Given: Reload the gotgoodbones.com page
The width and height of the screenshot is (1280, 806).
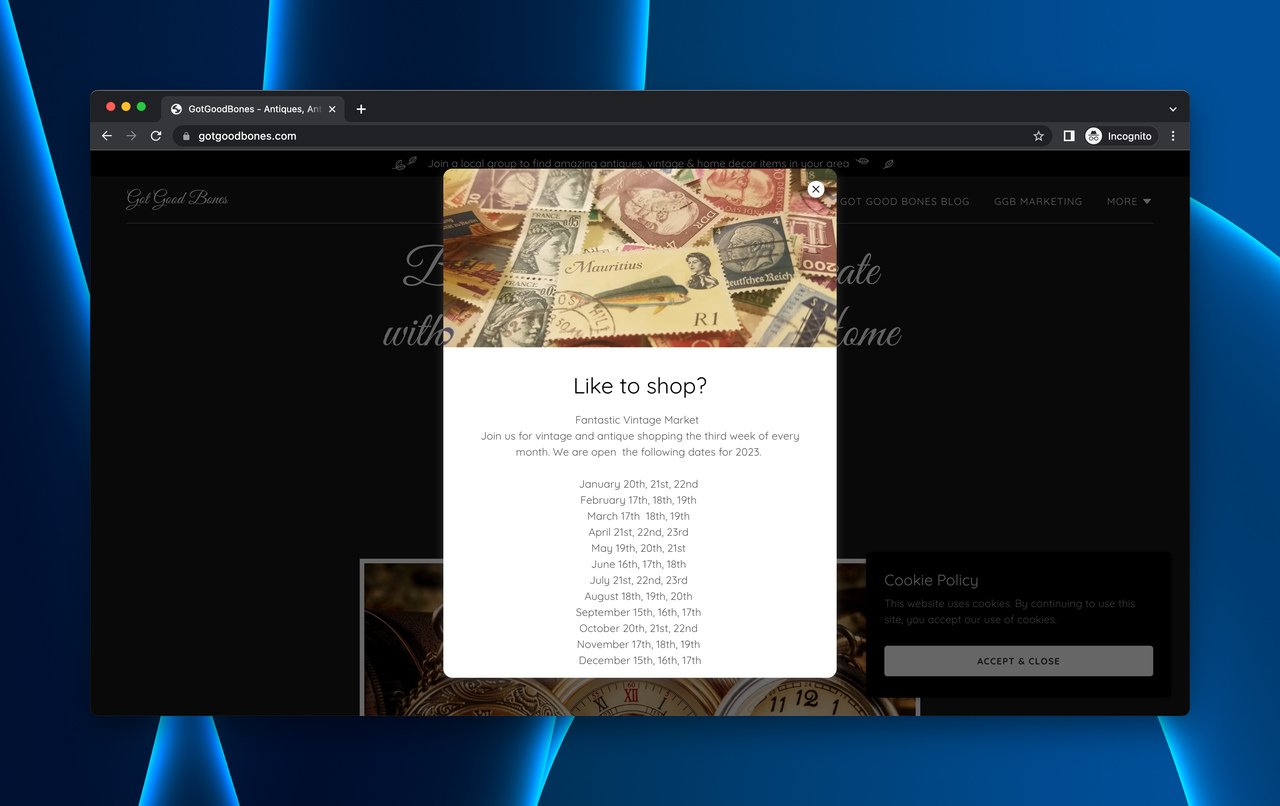Looking at the screenshot, I should coord(156,136).
